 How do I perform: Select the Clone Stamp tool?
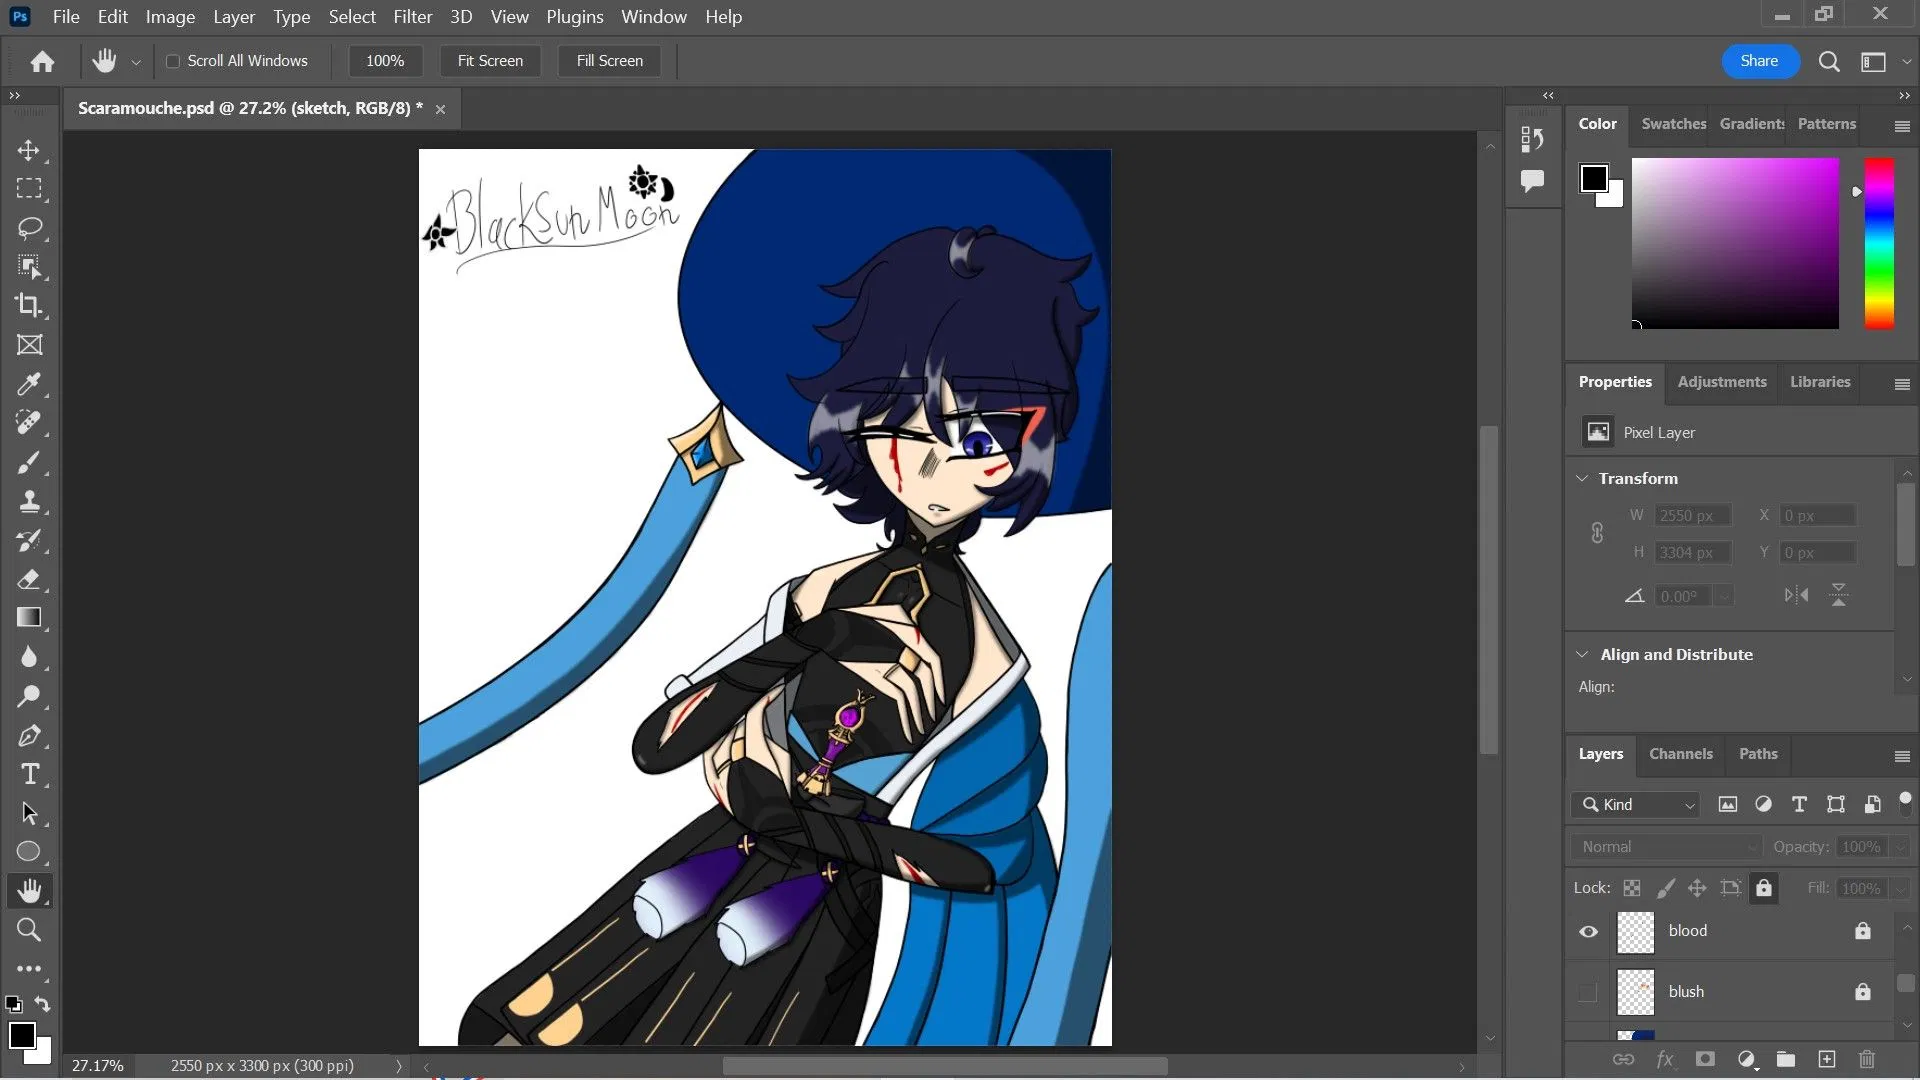[x=29, y=501]
